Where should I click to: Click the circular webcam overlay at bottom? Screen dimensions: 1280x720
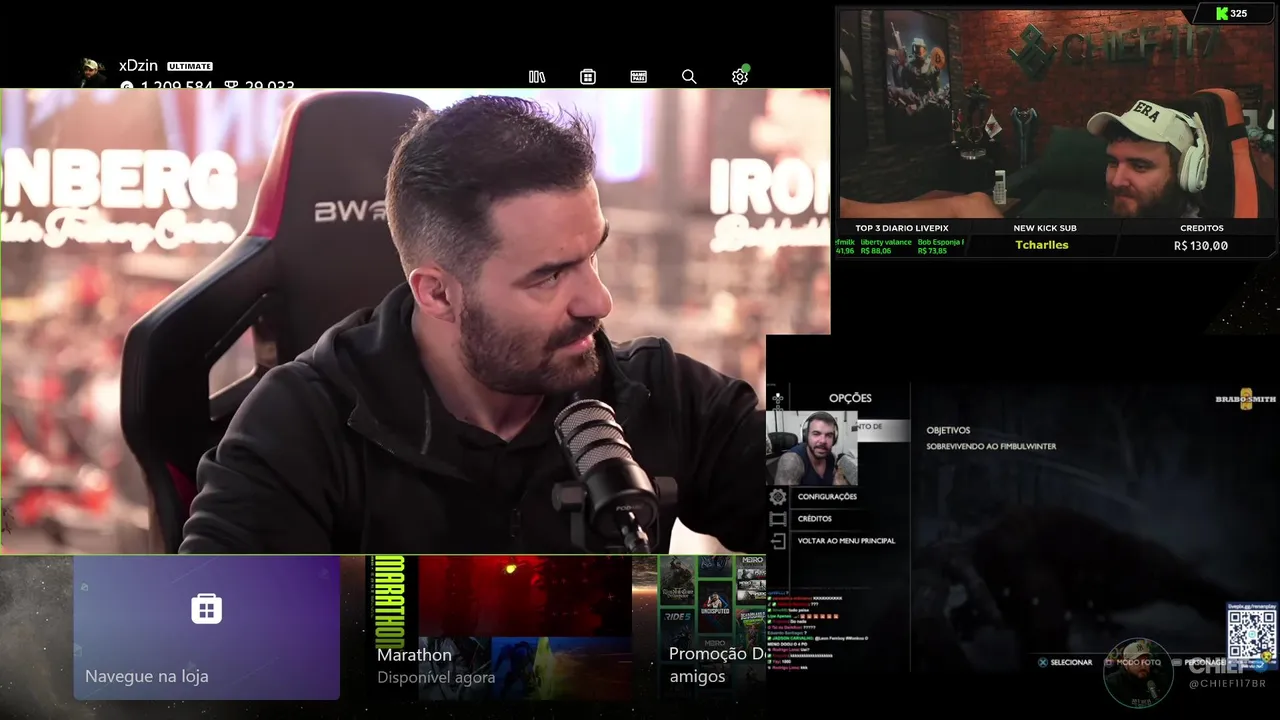pyautogui.click(x=1138, y=673)
